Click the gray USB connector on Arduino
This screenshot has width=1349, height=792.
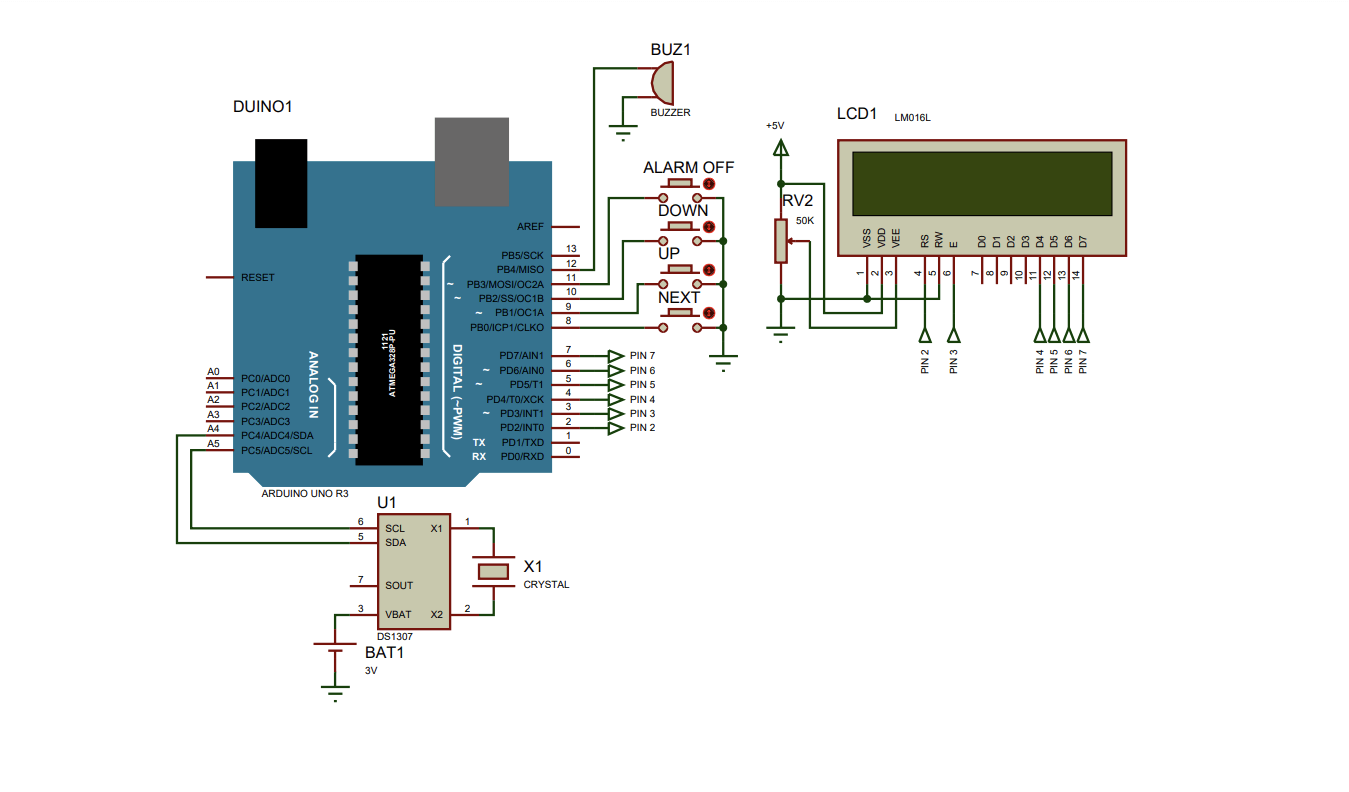click(x=471, y=162)
